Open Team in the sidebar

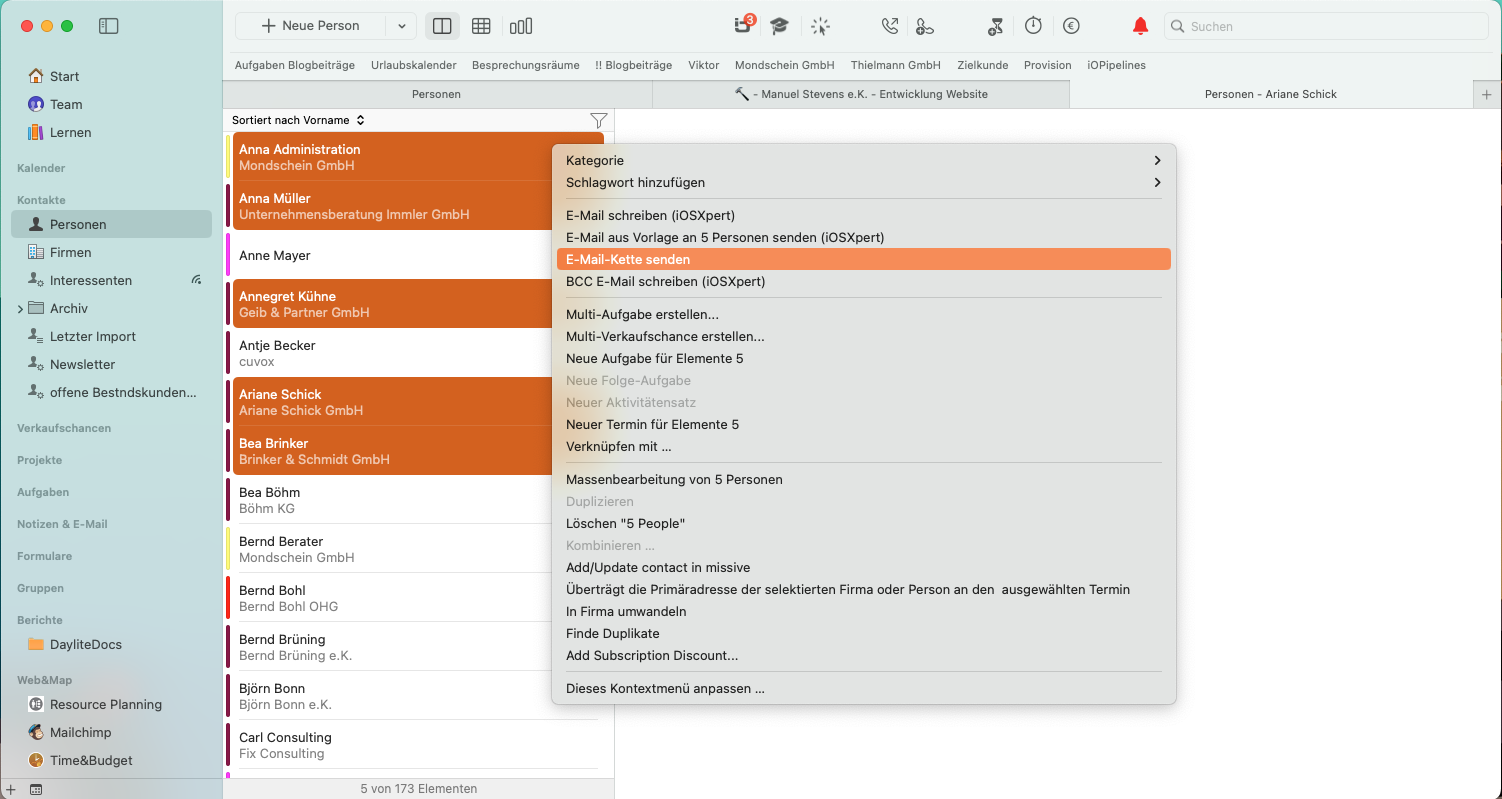point(66,104)
